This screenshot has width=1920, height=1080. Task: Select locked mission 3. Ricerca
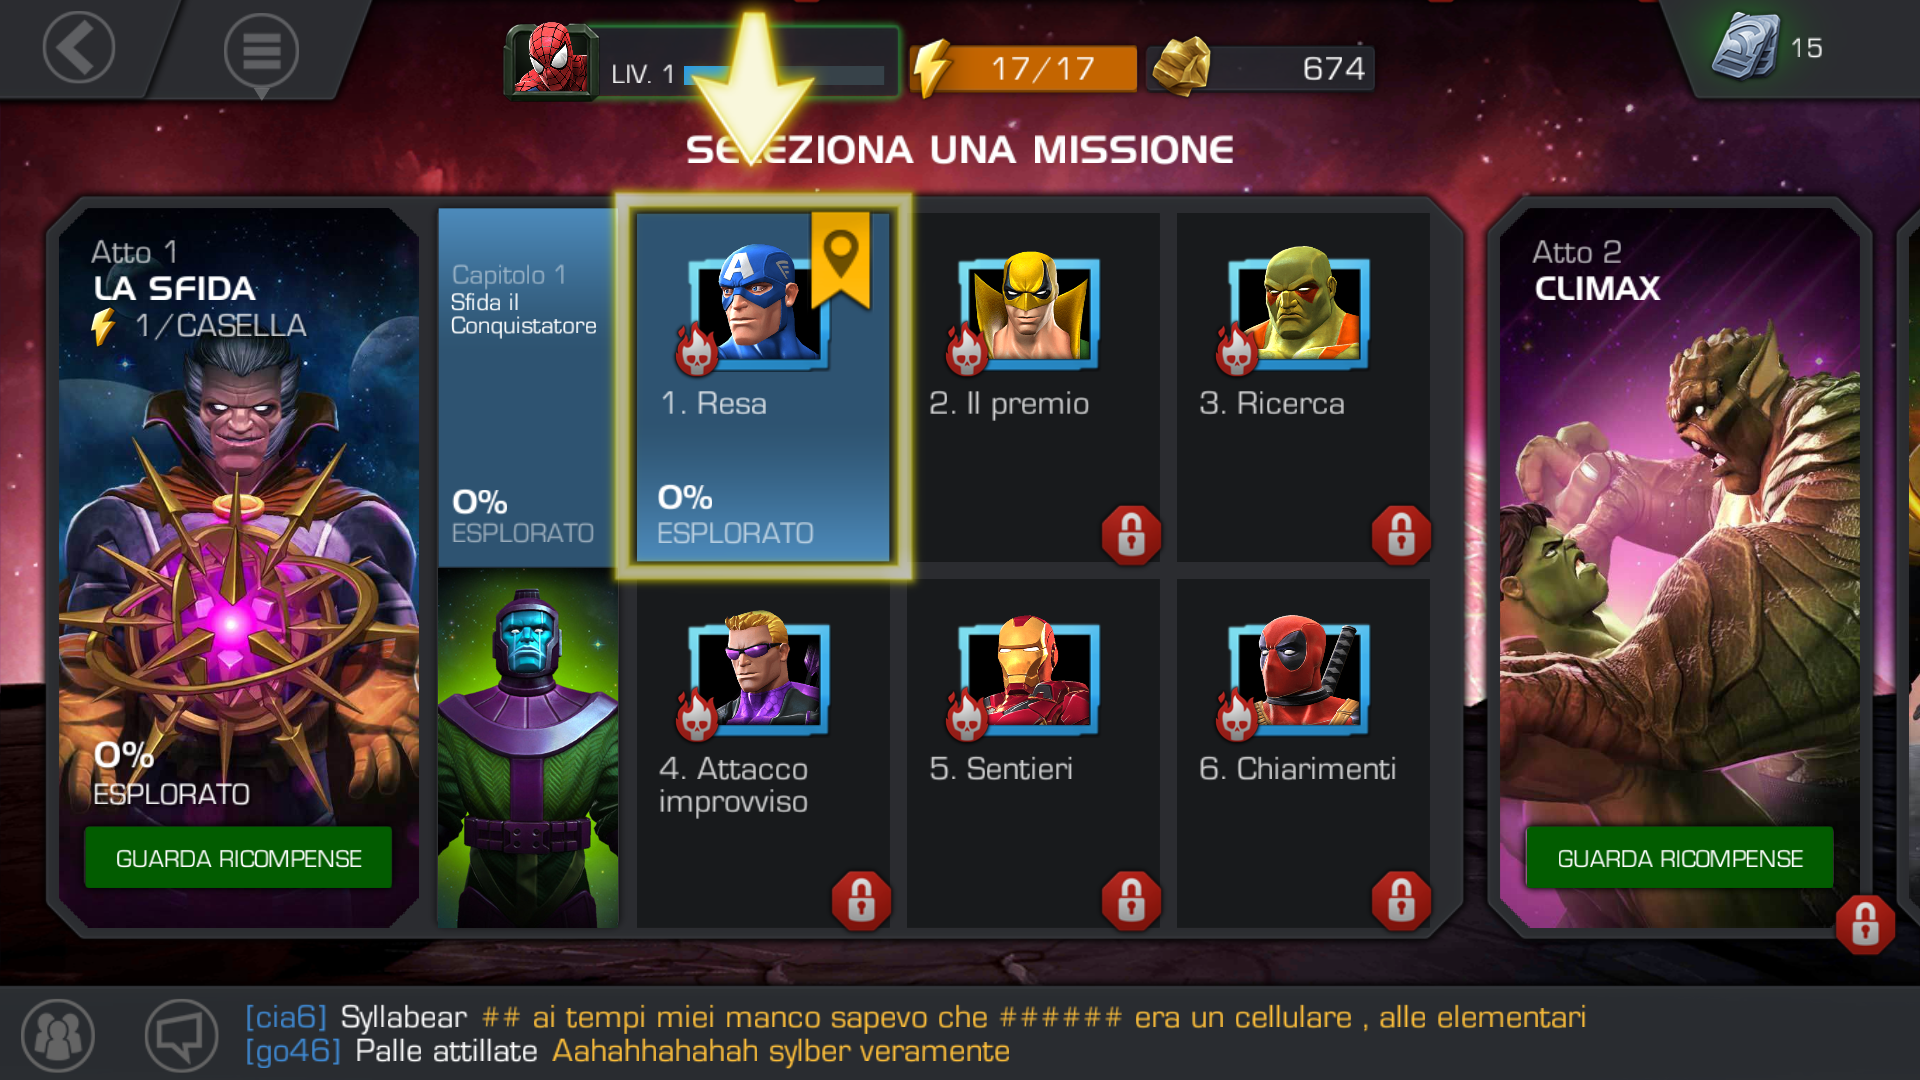[1303, 386]
